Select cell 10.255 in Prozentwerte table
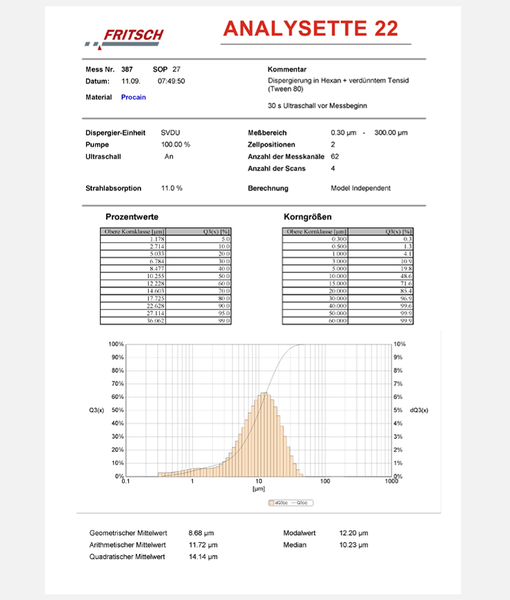The height and width of the screenshot is (600, 510). (x=133, y=276)
